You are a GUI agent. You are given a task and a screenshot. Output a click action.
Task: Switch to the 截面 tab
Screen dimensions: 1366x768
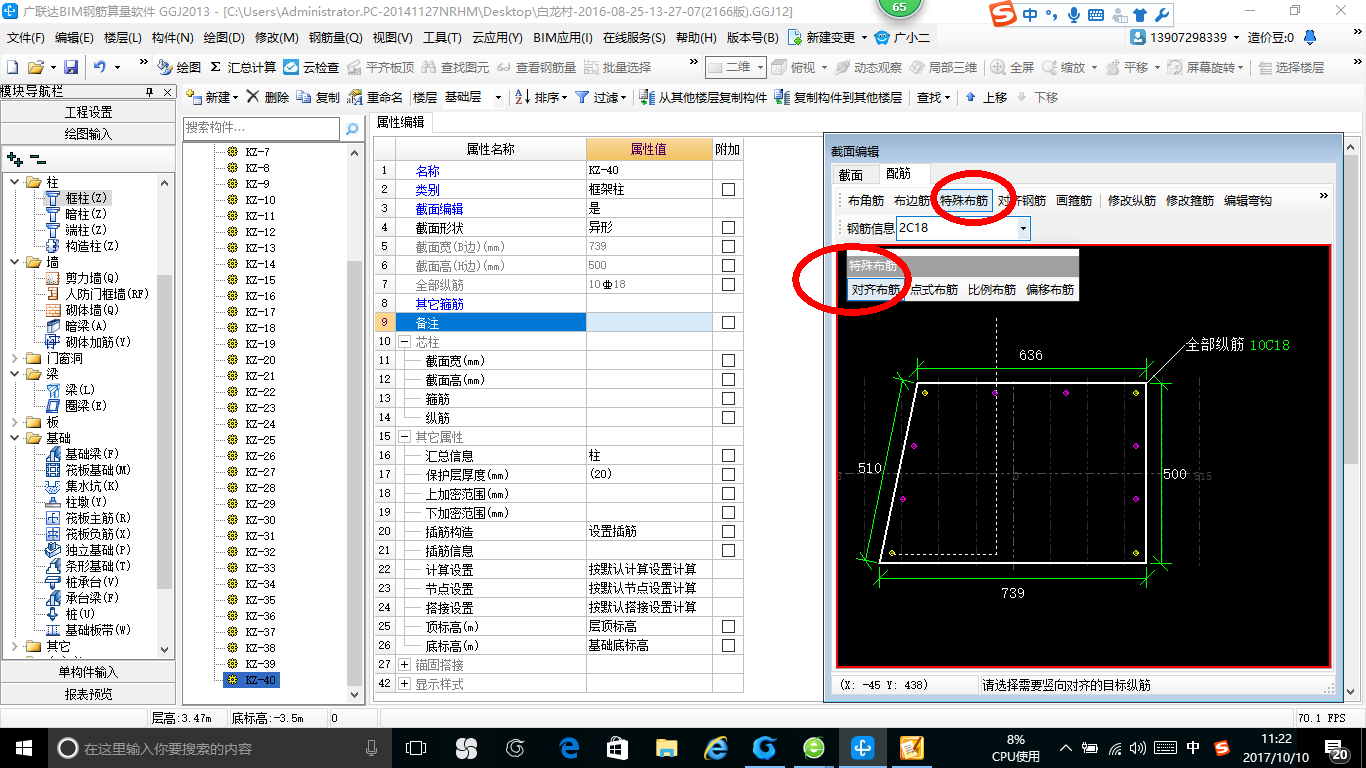[x=850, y=175]
